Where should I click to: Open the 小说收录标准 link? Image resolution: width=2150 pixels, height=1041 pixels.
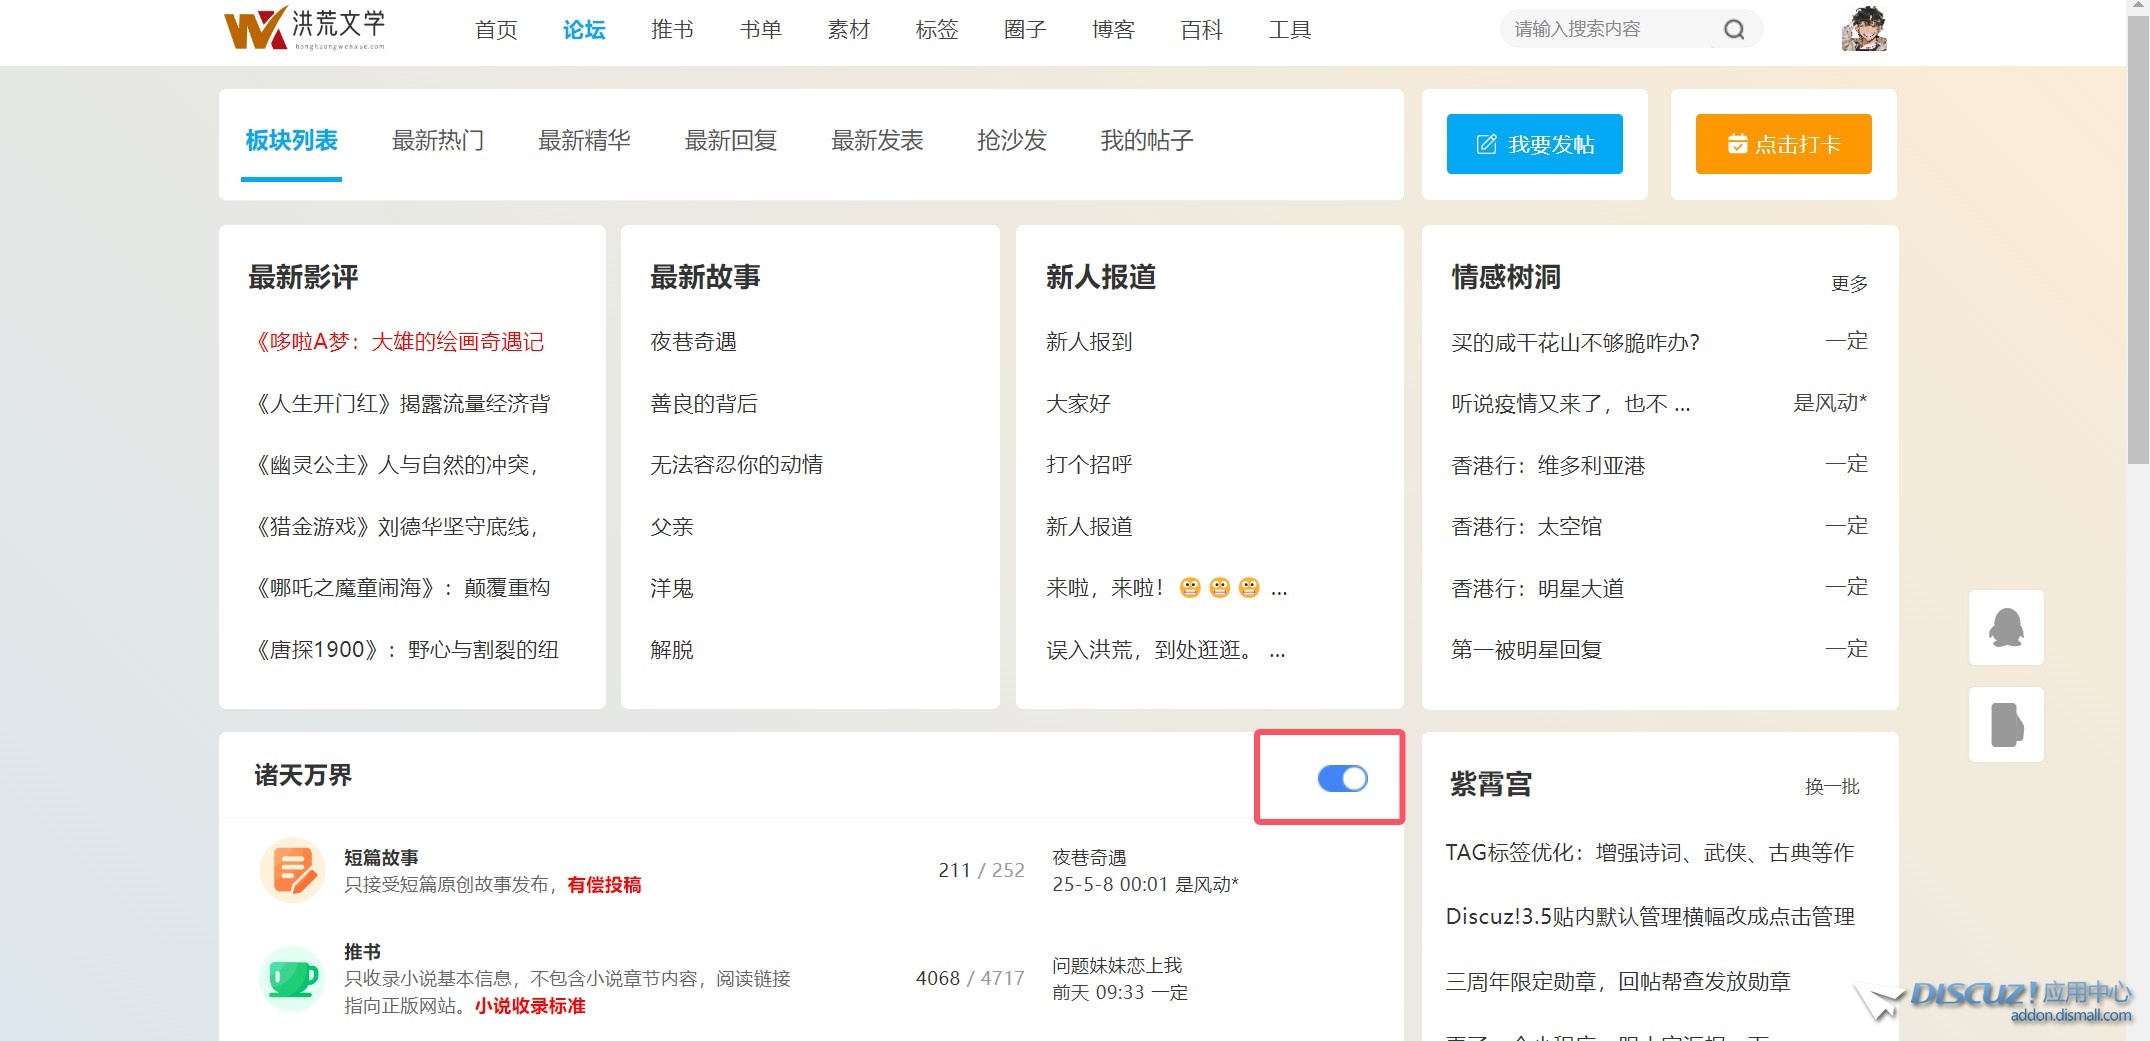[x=530, y=1006]
